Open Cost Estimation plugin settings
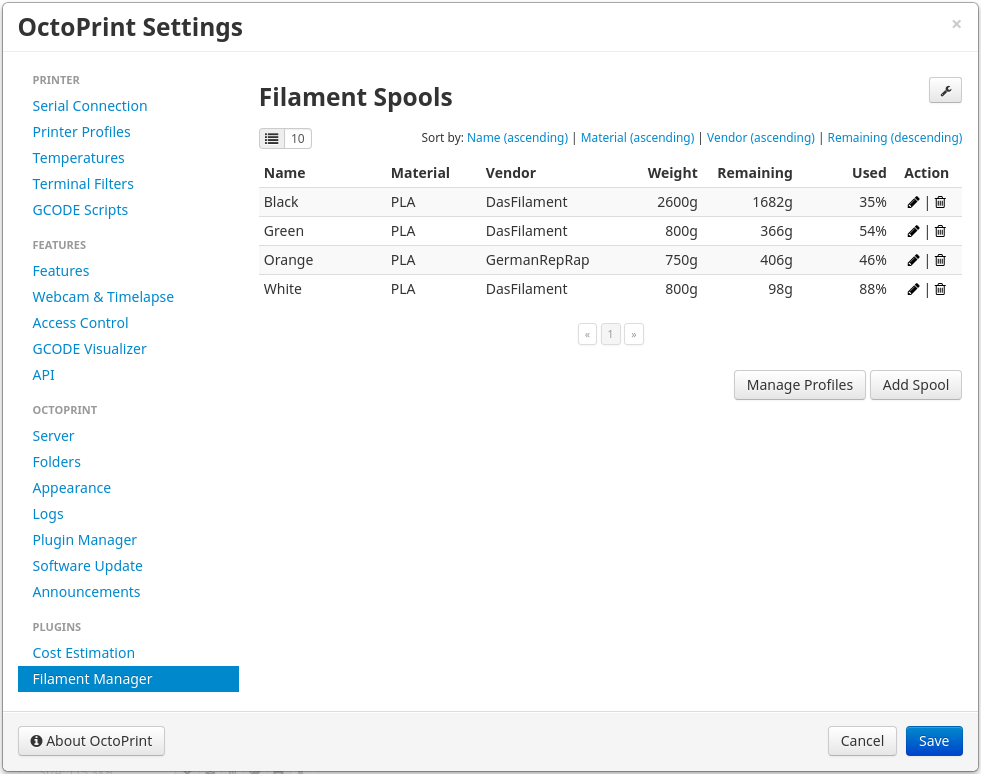 pos(84,653)
